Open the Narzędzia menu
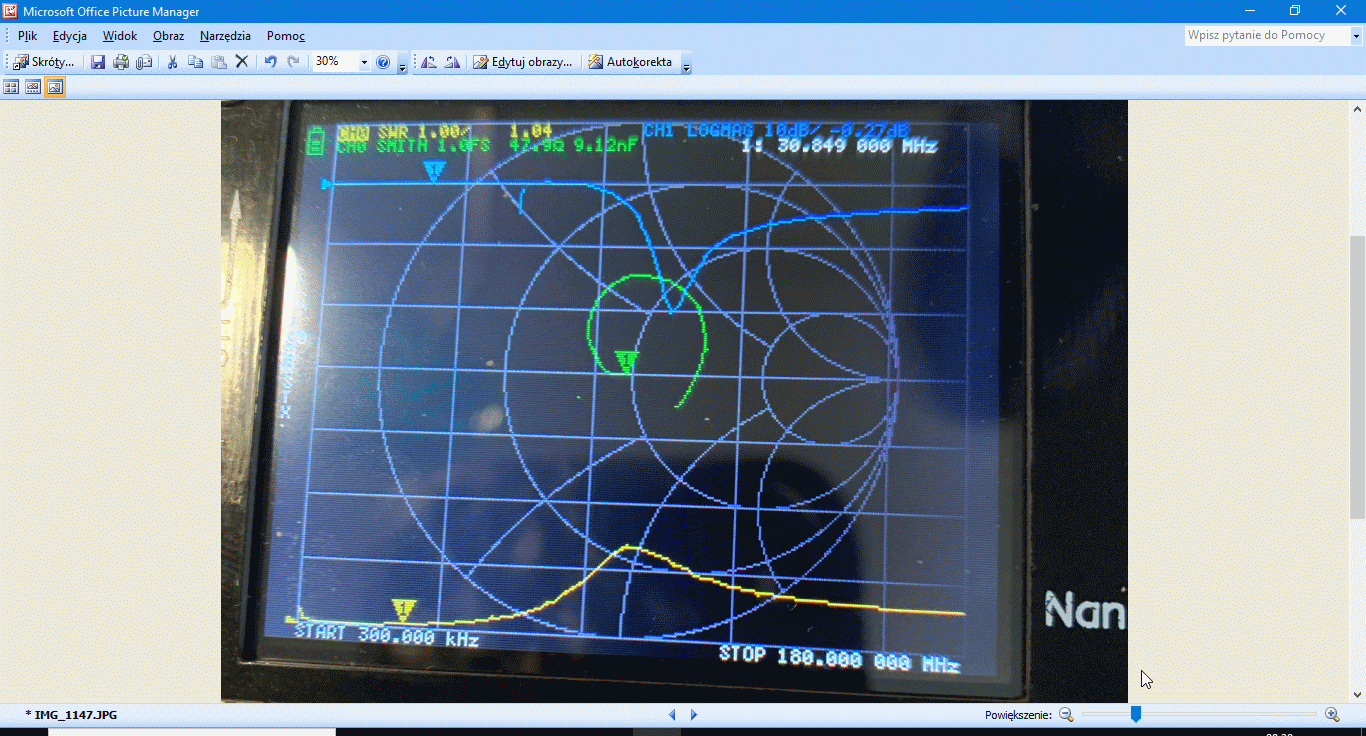The image size is (1366, 736). pyautogui.click(x=225, y=36)
